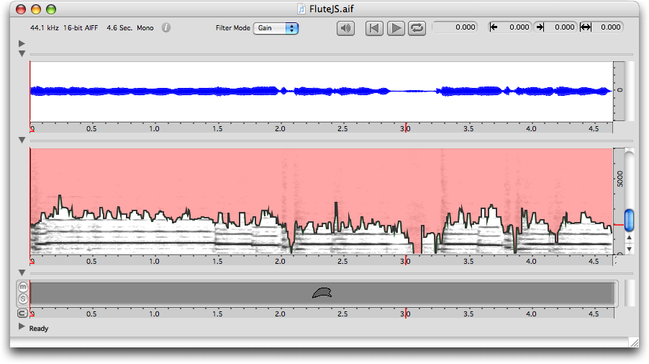
Task: Click the current time position field
Action: tap(454, 27)
